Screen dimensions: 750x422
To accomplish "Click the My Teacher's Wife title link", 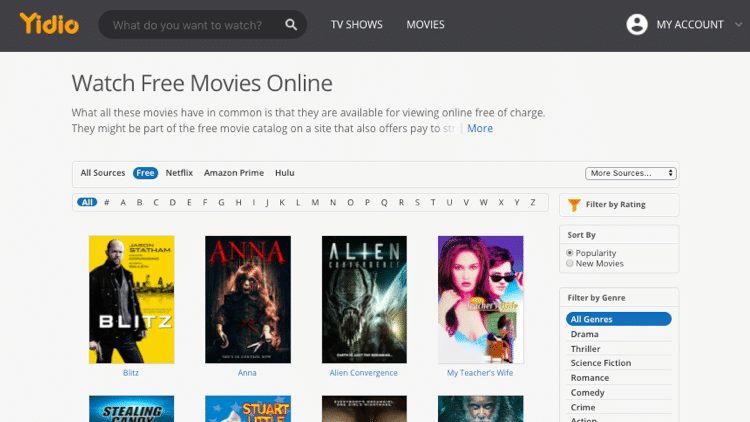I will [x=480, y=373].
